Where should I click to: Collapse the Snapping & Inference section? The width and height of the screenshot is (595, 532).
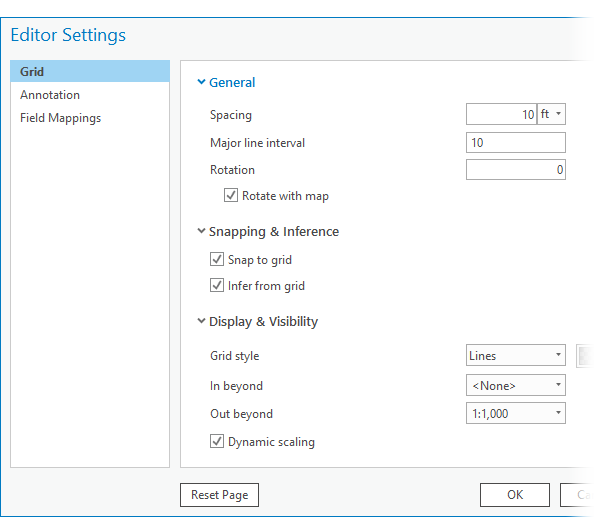tap(201, 231)
